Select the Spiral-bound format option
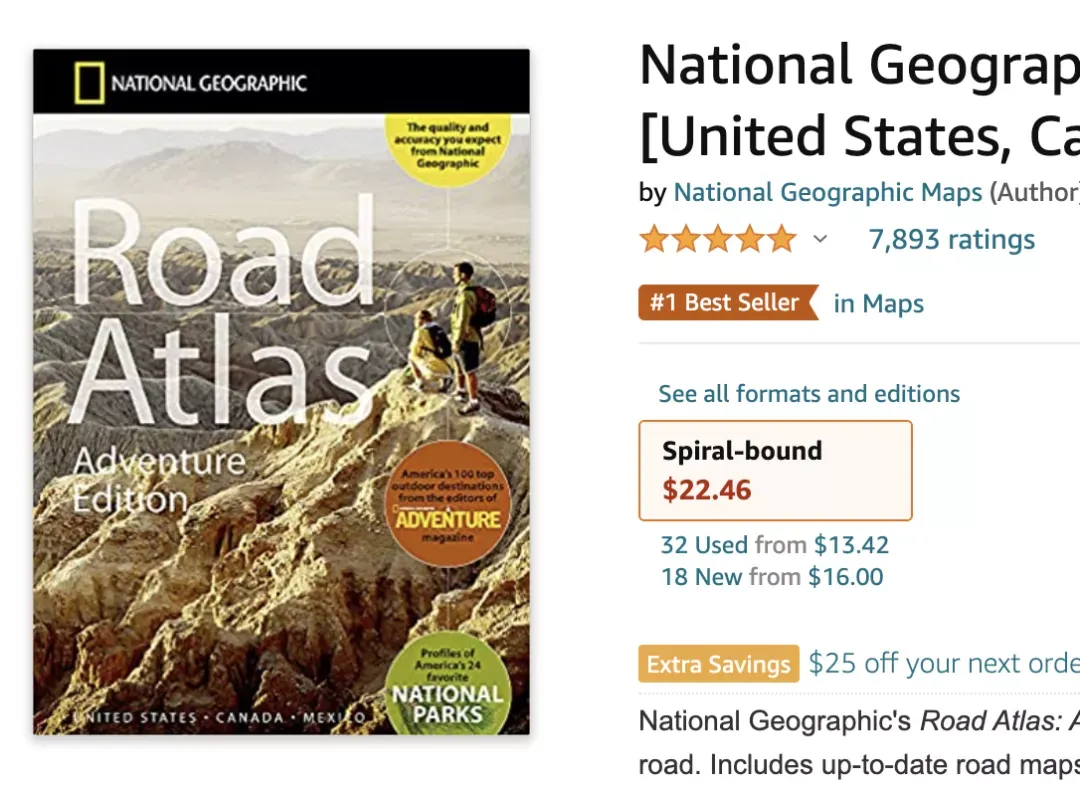 776,470
